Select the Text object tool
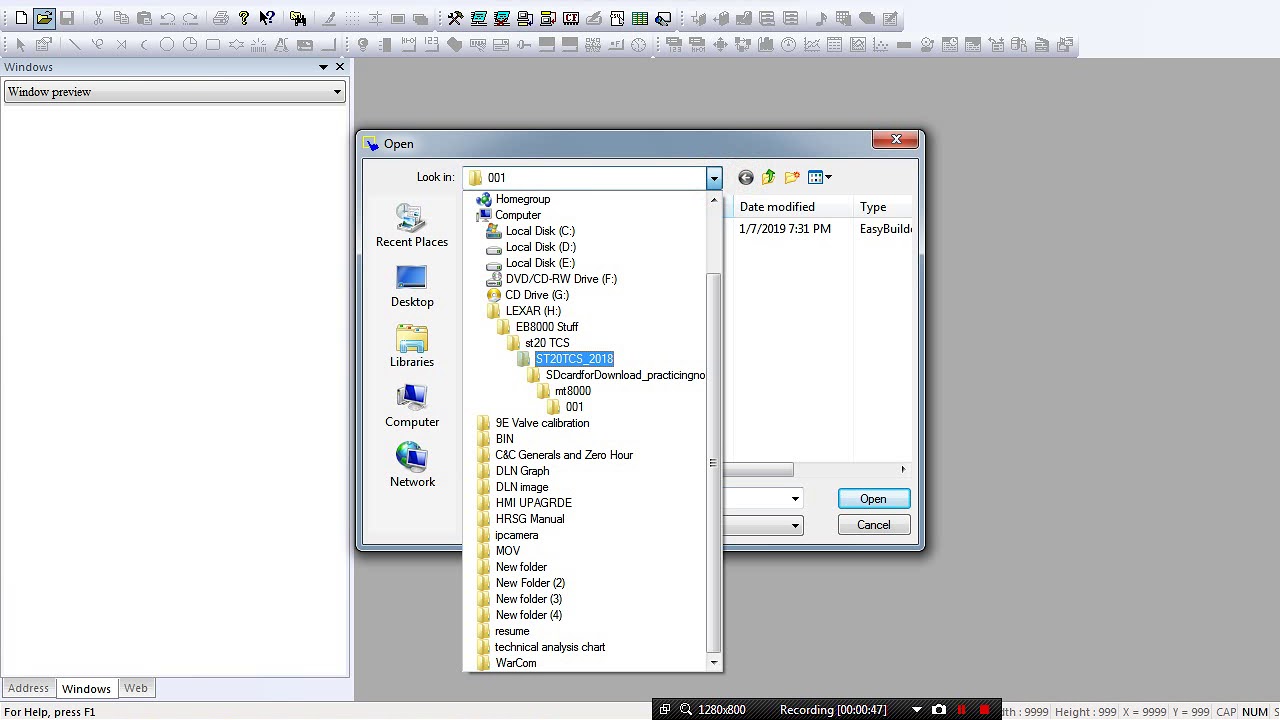 pos(282,44)
